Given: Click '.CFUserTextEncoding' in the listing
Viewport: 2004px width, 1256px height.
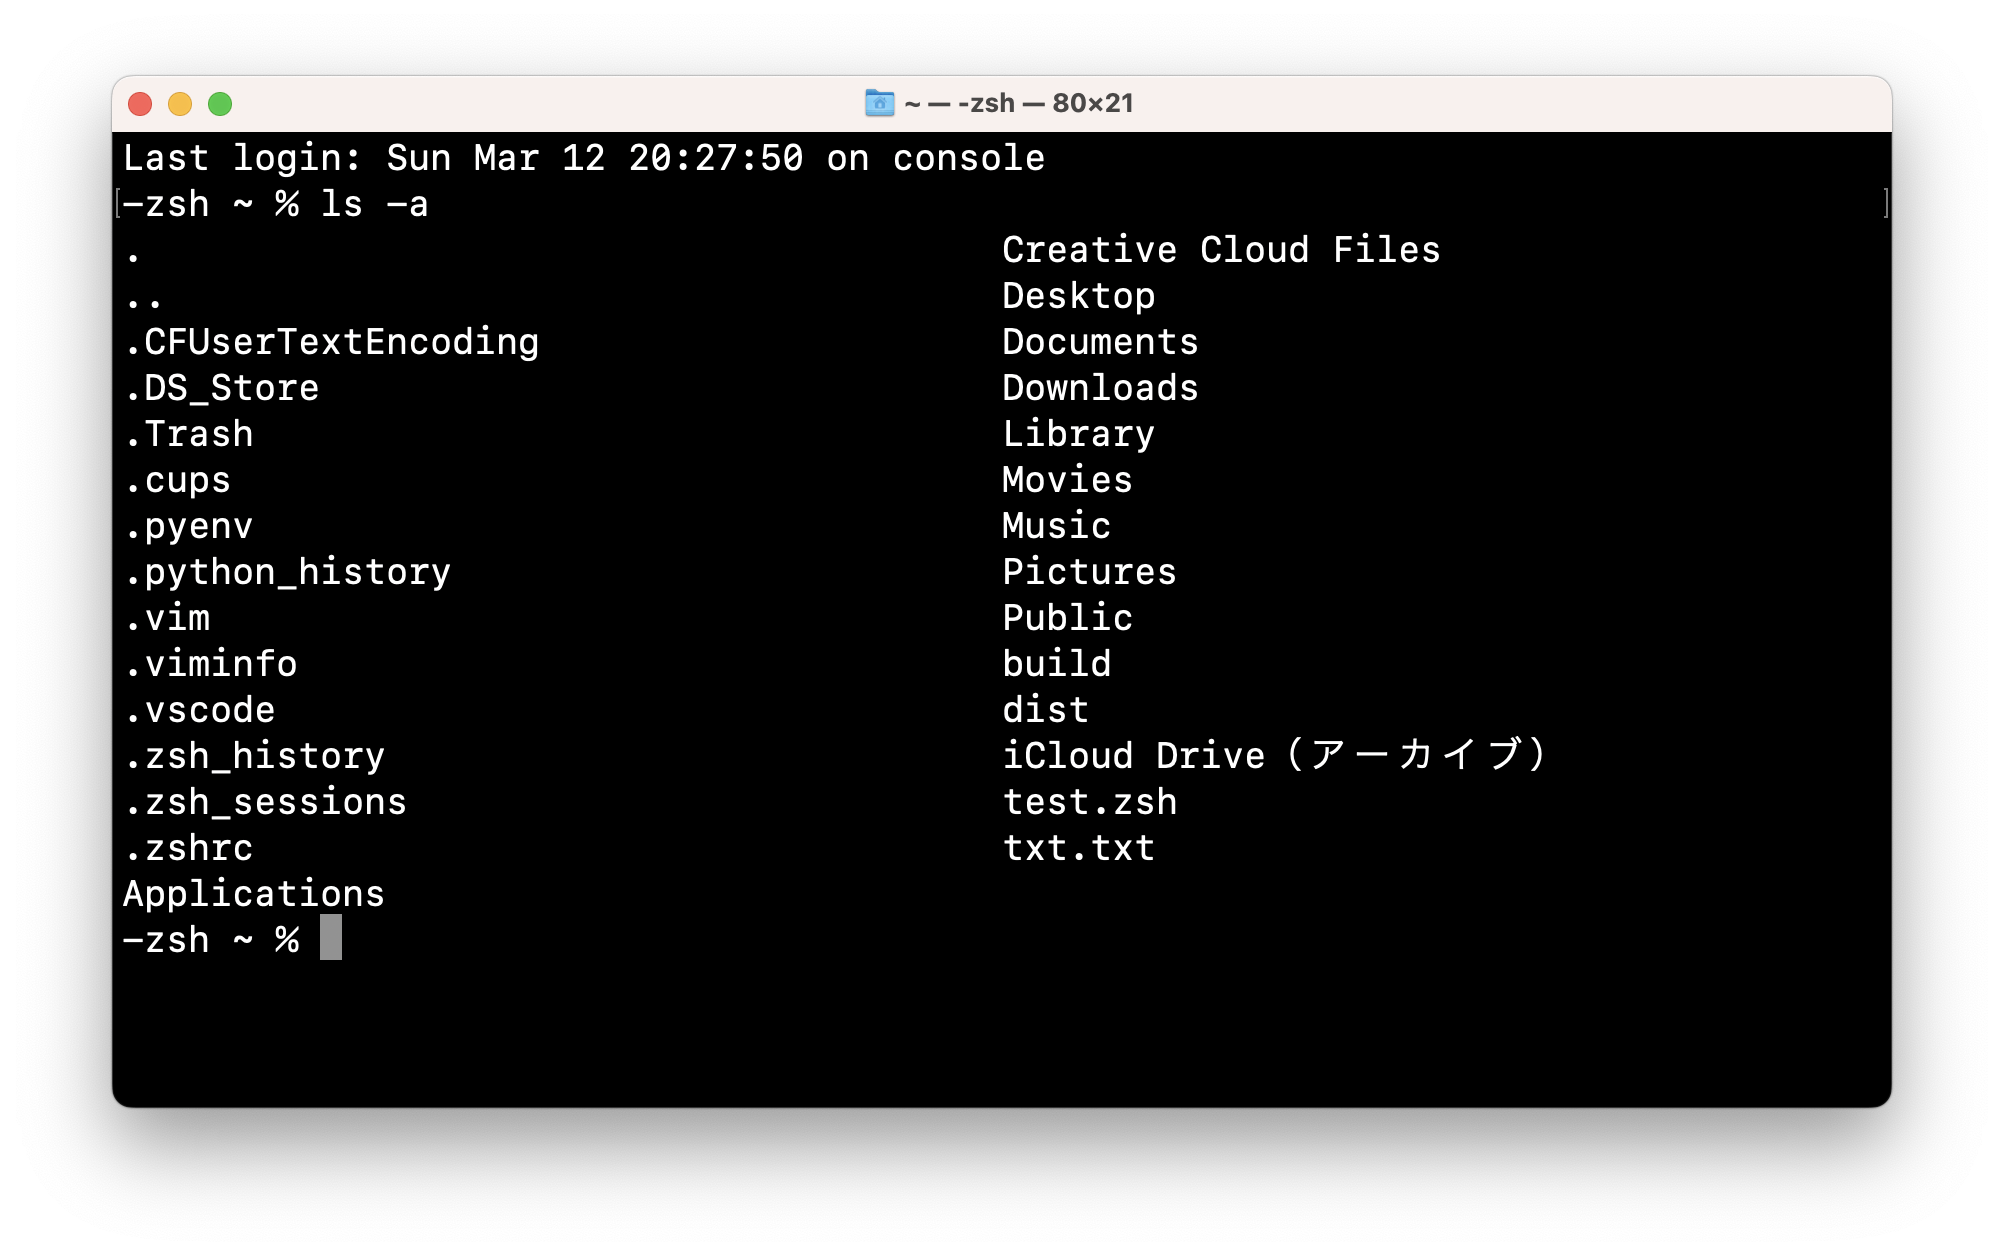Looking at the screenshot, I should [332, 342].
